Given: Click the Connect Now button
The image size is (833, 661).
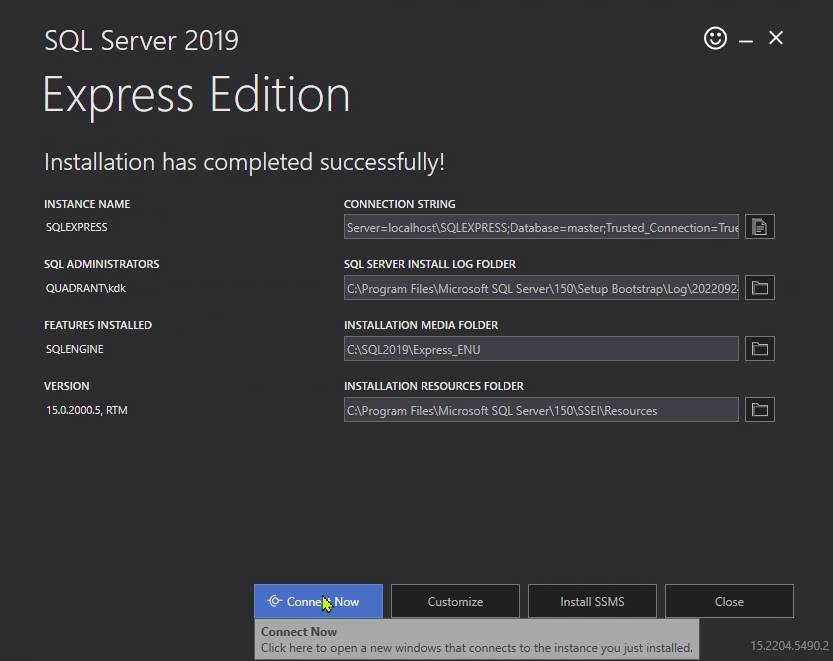Looking at the screenshot, I should point(318,601).
